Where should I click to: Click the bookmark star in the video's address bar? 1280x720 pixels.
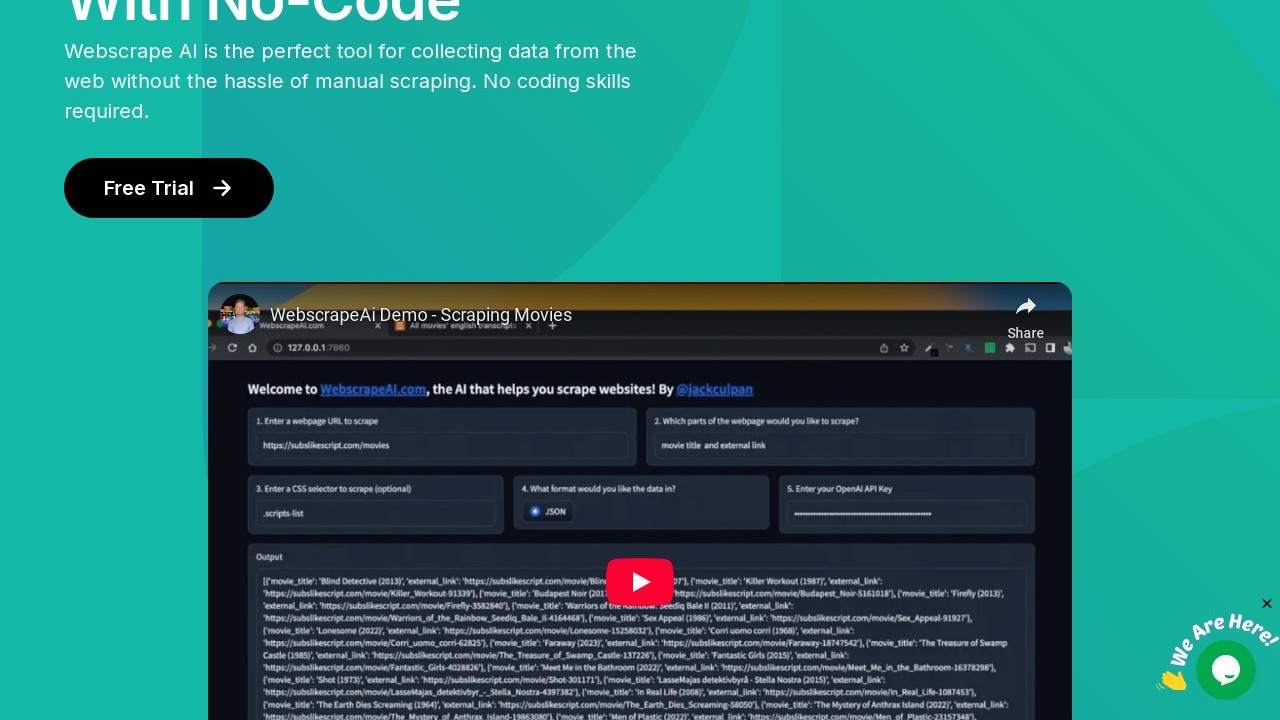tap(904, 348)
